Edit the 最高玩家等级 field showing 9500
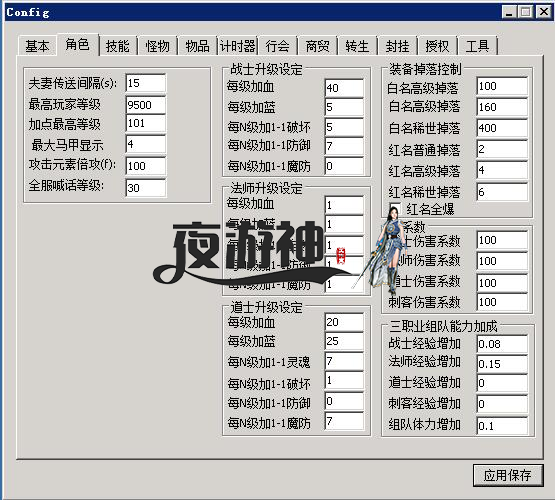The image size is (555, 500). (145, 105)
